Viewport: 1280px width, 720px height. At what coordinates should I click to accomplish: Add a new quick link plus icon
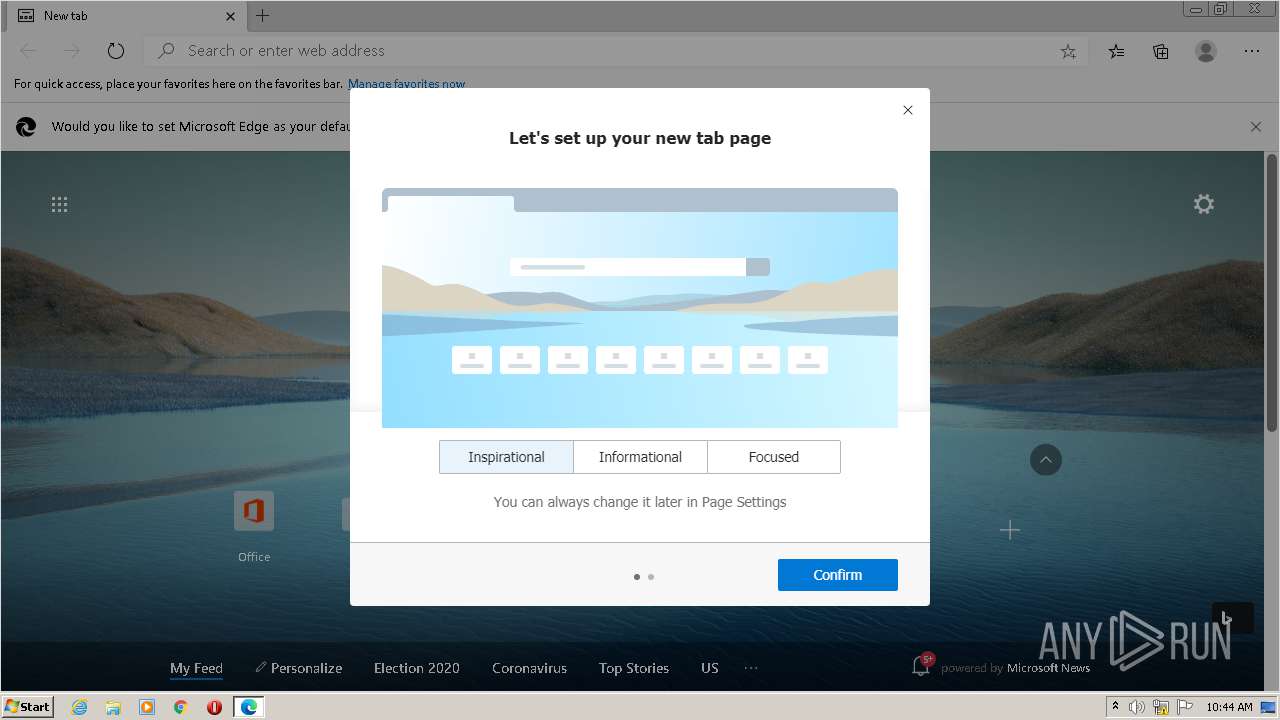(1010, 530)
